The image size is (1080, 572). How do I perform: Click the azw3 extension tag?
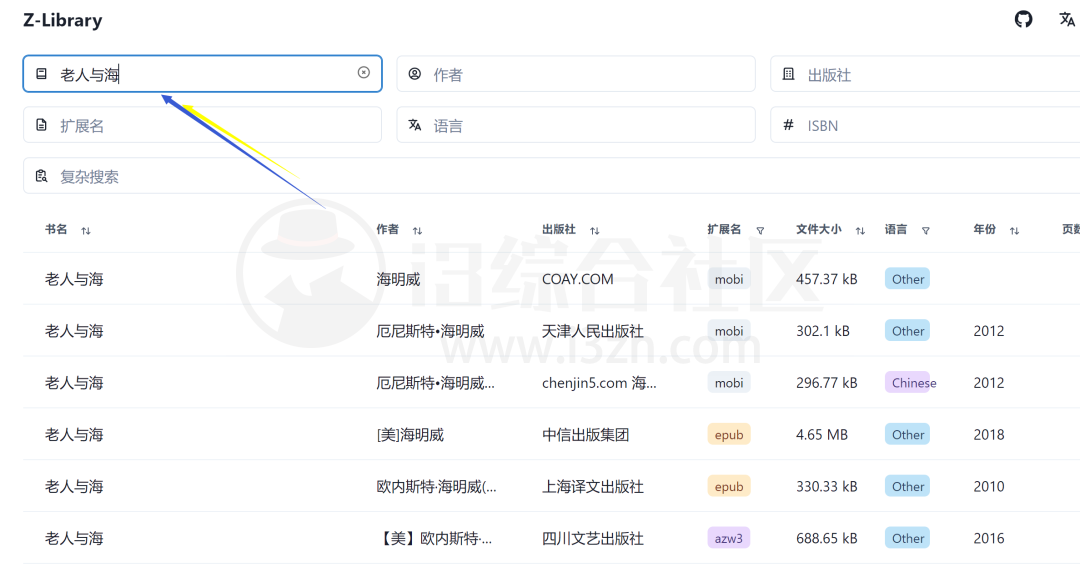(729, 538)
